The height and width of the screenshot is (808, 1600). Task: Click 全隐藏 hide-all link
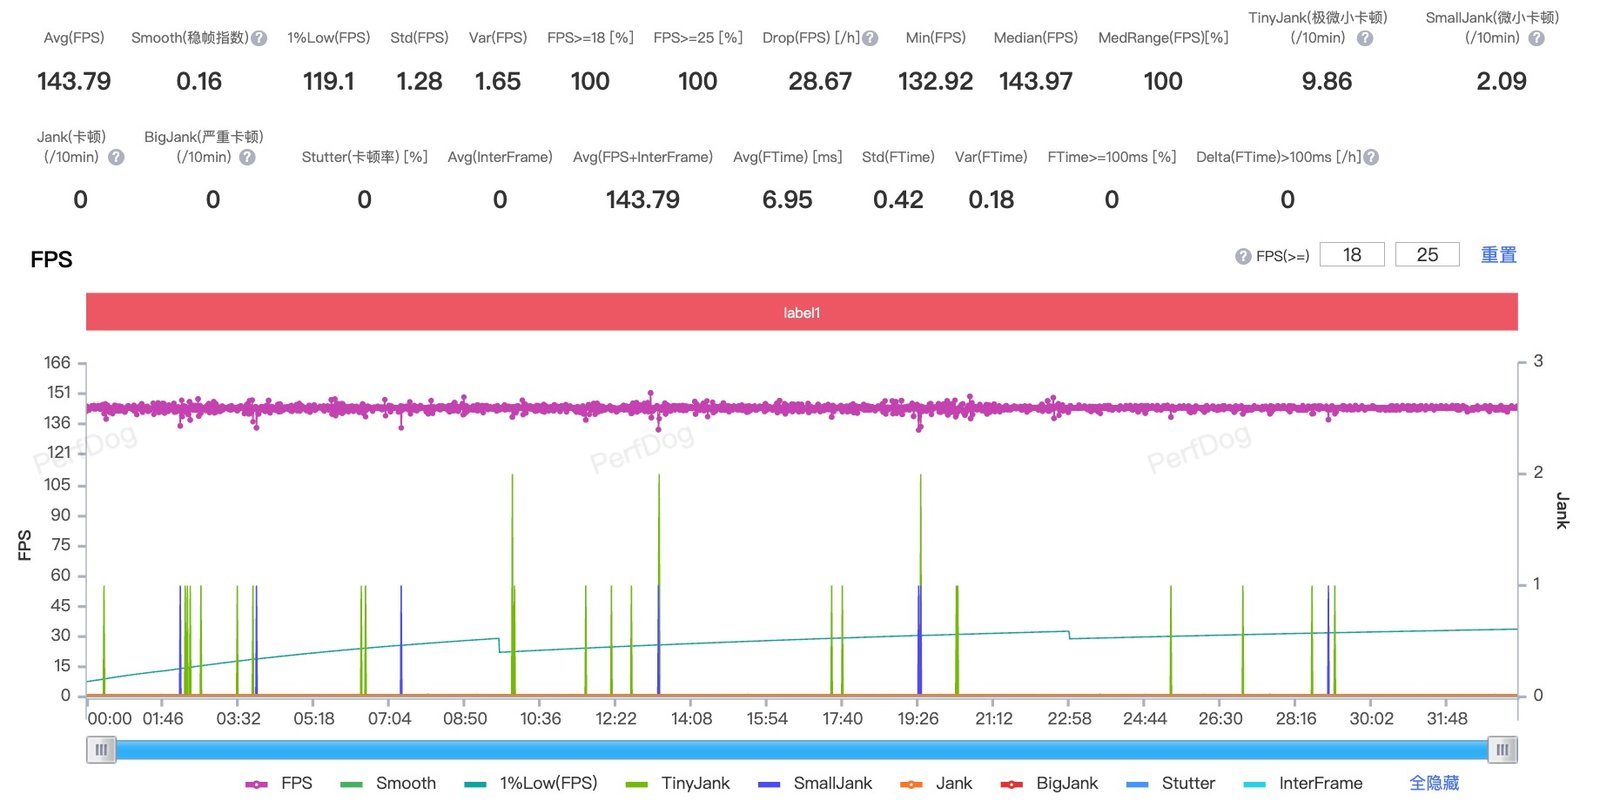coord(1434,783)
